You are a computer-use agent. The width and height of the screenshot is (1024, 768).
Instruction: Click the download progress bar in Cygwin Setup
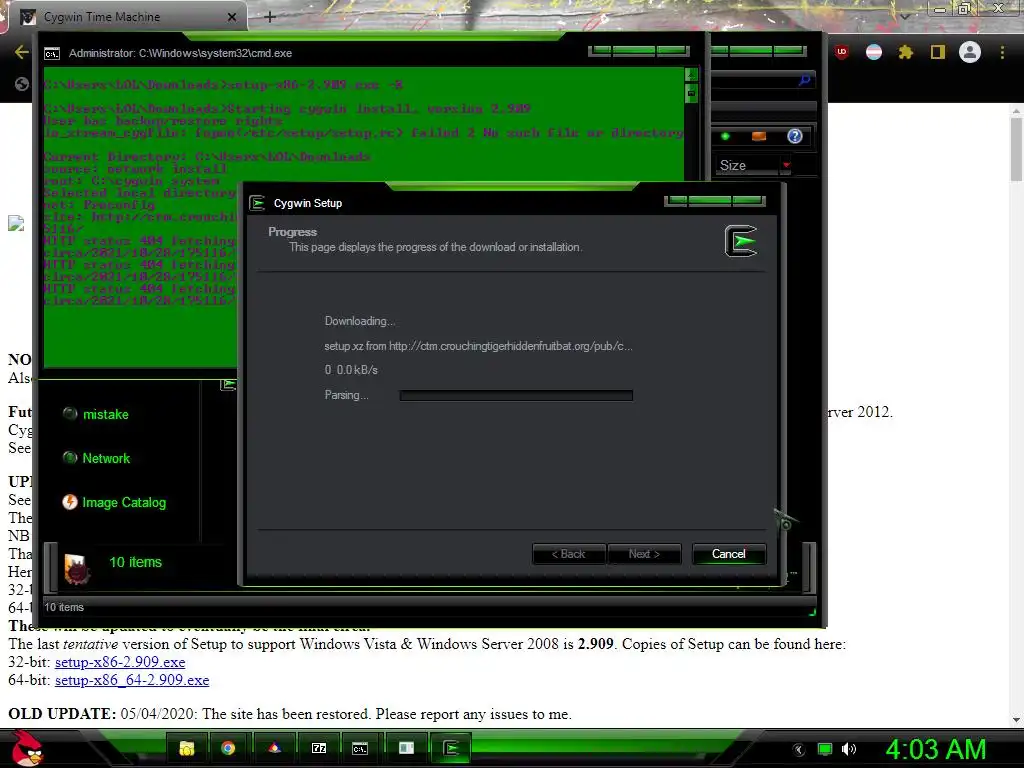pos(516,395)
